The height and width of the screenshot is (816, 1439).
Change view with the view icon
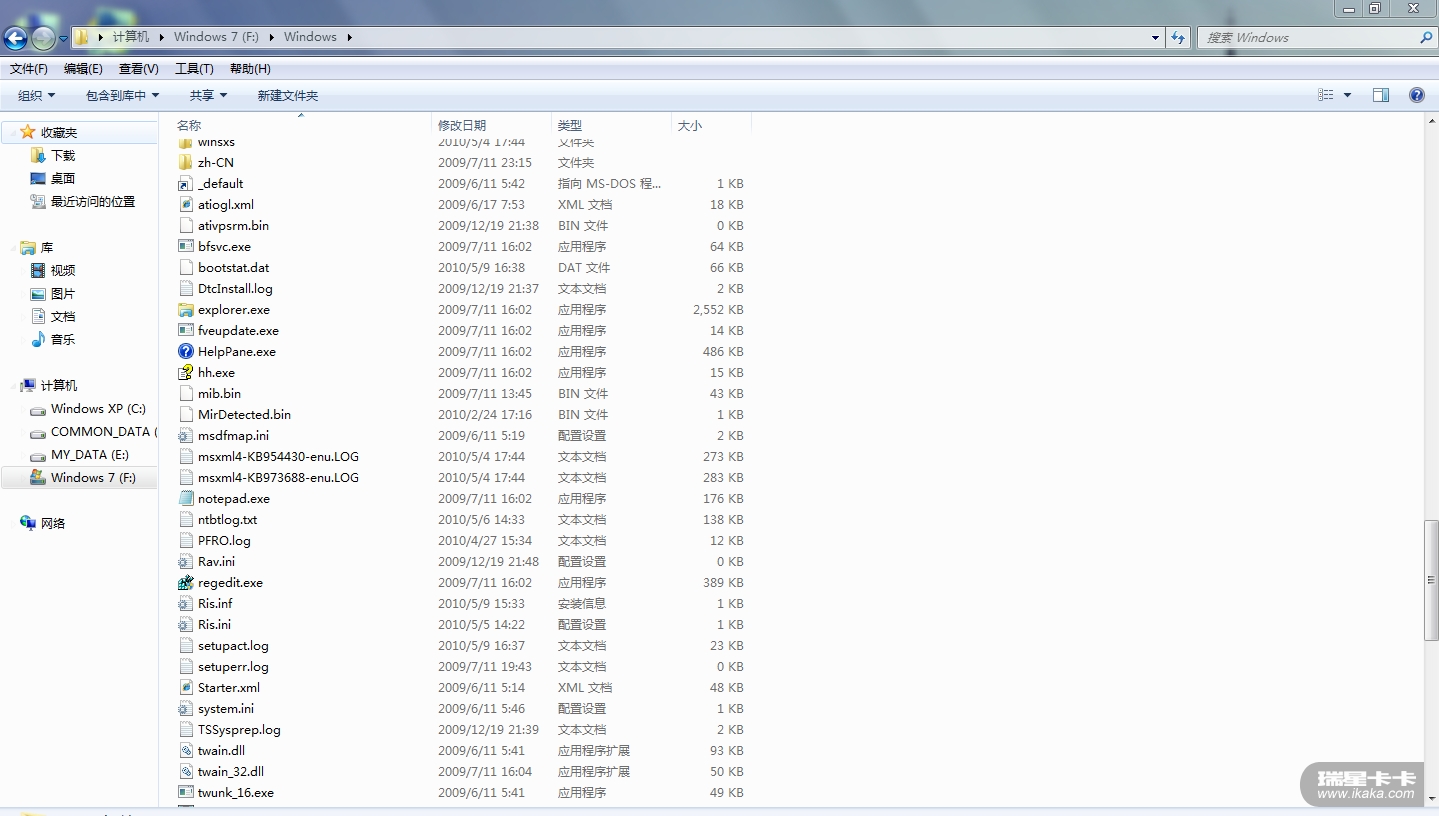tap(1326, 95)
